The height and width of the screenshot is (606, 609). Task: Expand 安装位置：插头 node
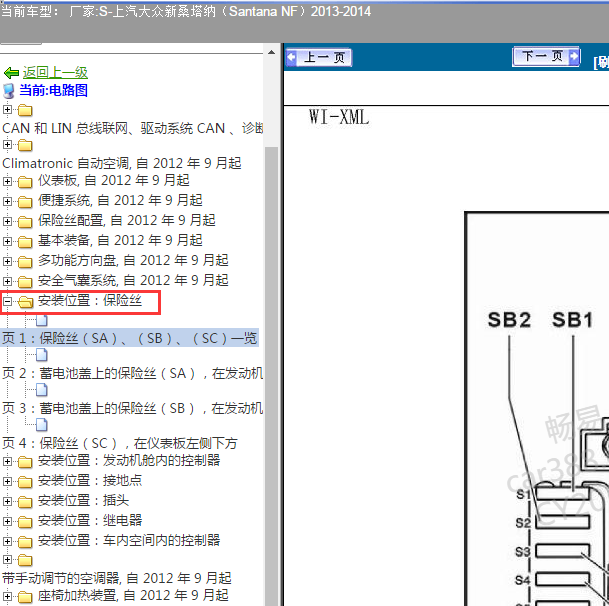[7, 501]
